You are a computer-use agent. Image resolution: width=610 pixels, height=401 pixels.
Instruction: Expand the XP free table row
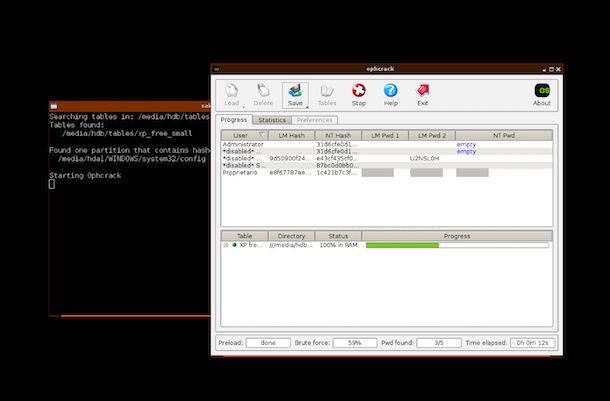pos(226,245)
